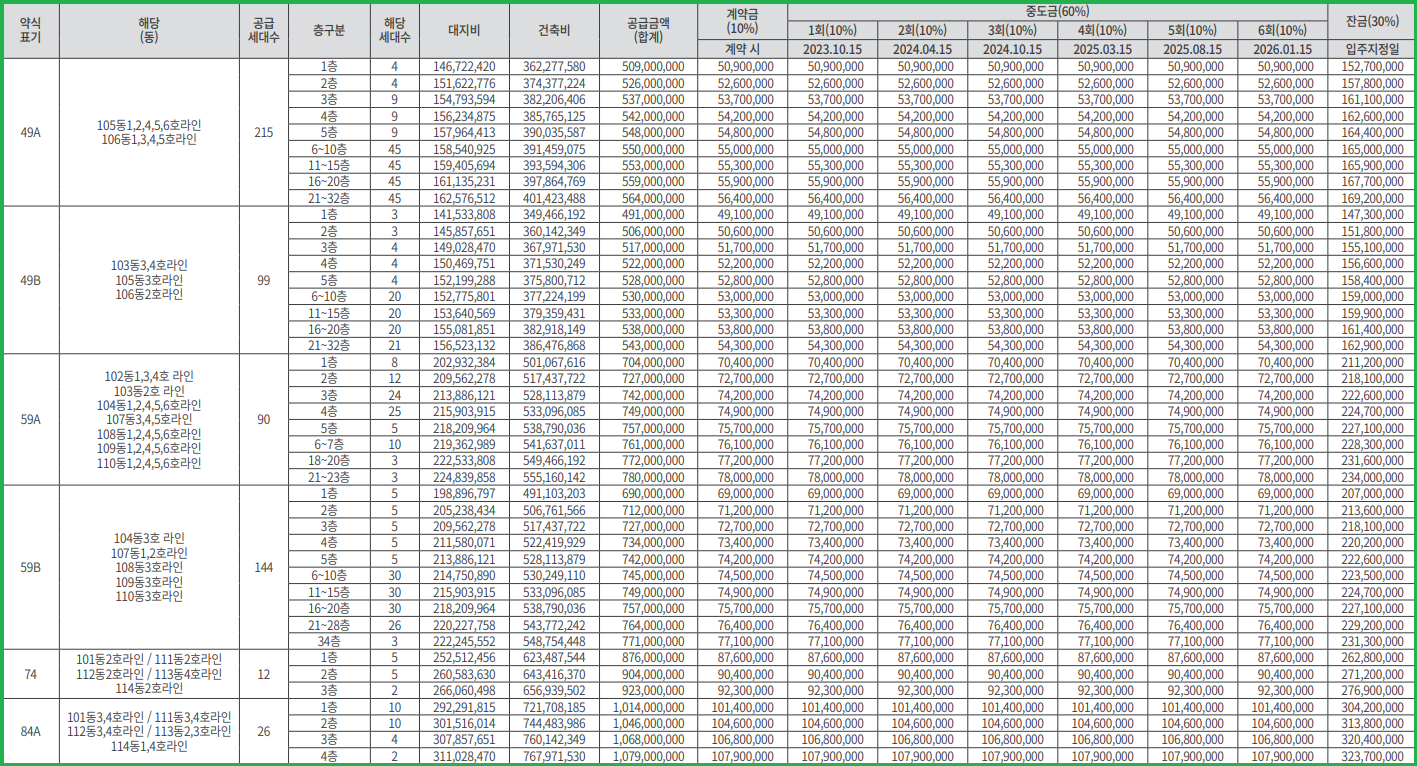Click the 공급세대수 header cell

click(x=264, y=30)
